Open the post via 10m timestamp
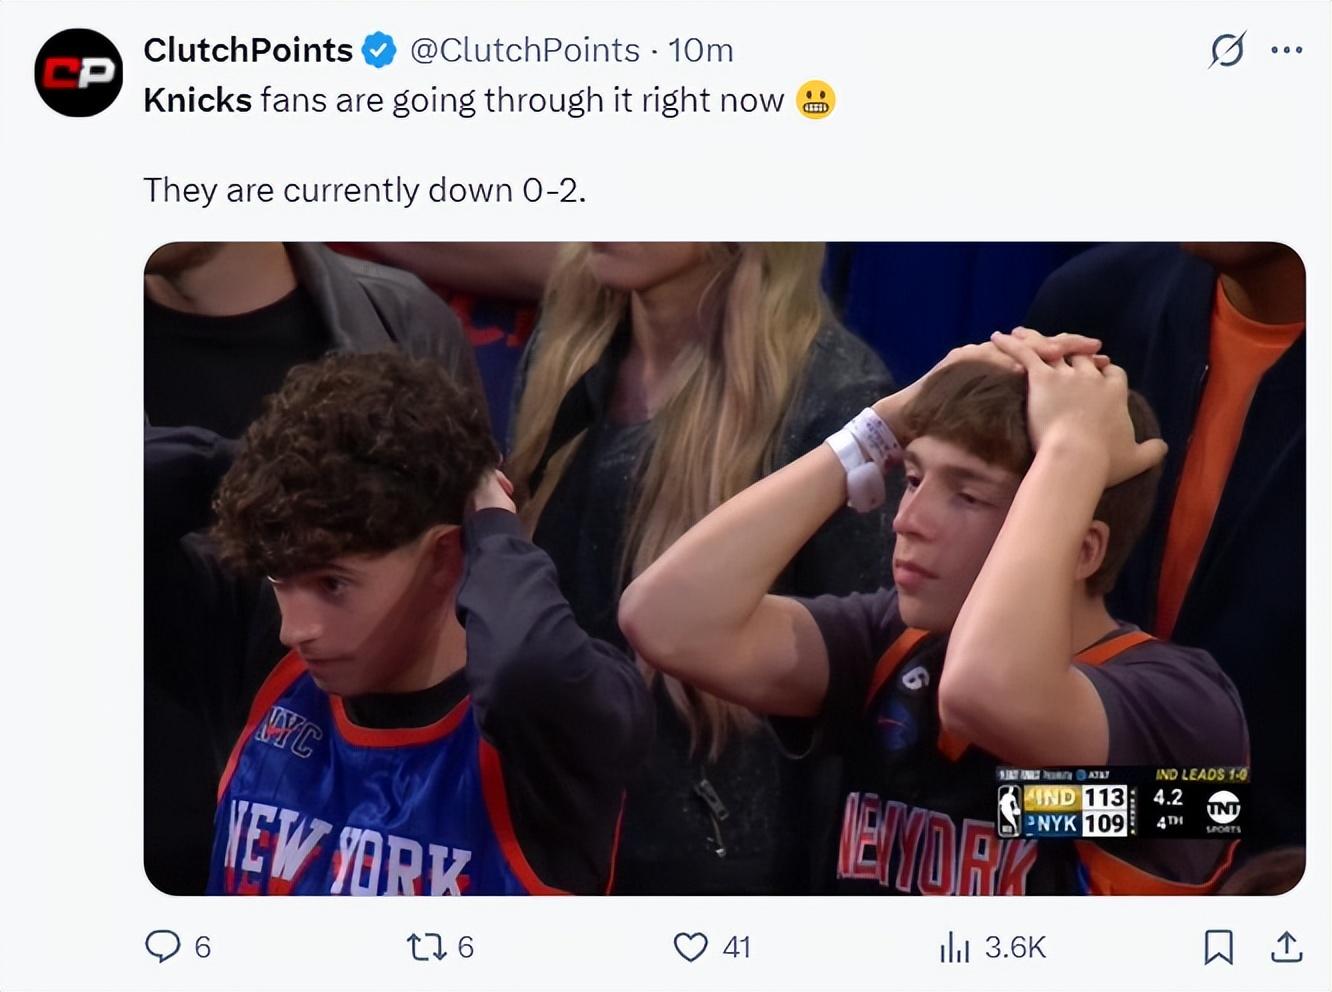 (x=700, y=50)
